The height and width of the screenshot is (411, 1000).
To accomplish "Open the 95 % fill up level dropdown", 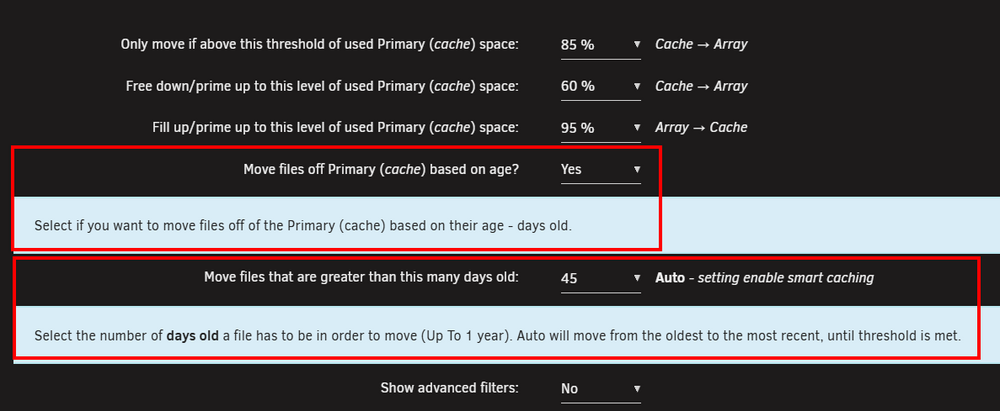I will 601,128.
